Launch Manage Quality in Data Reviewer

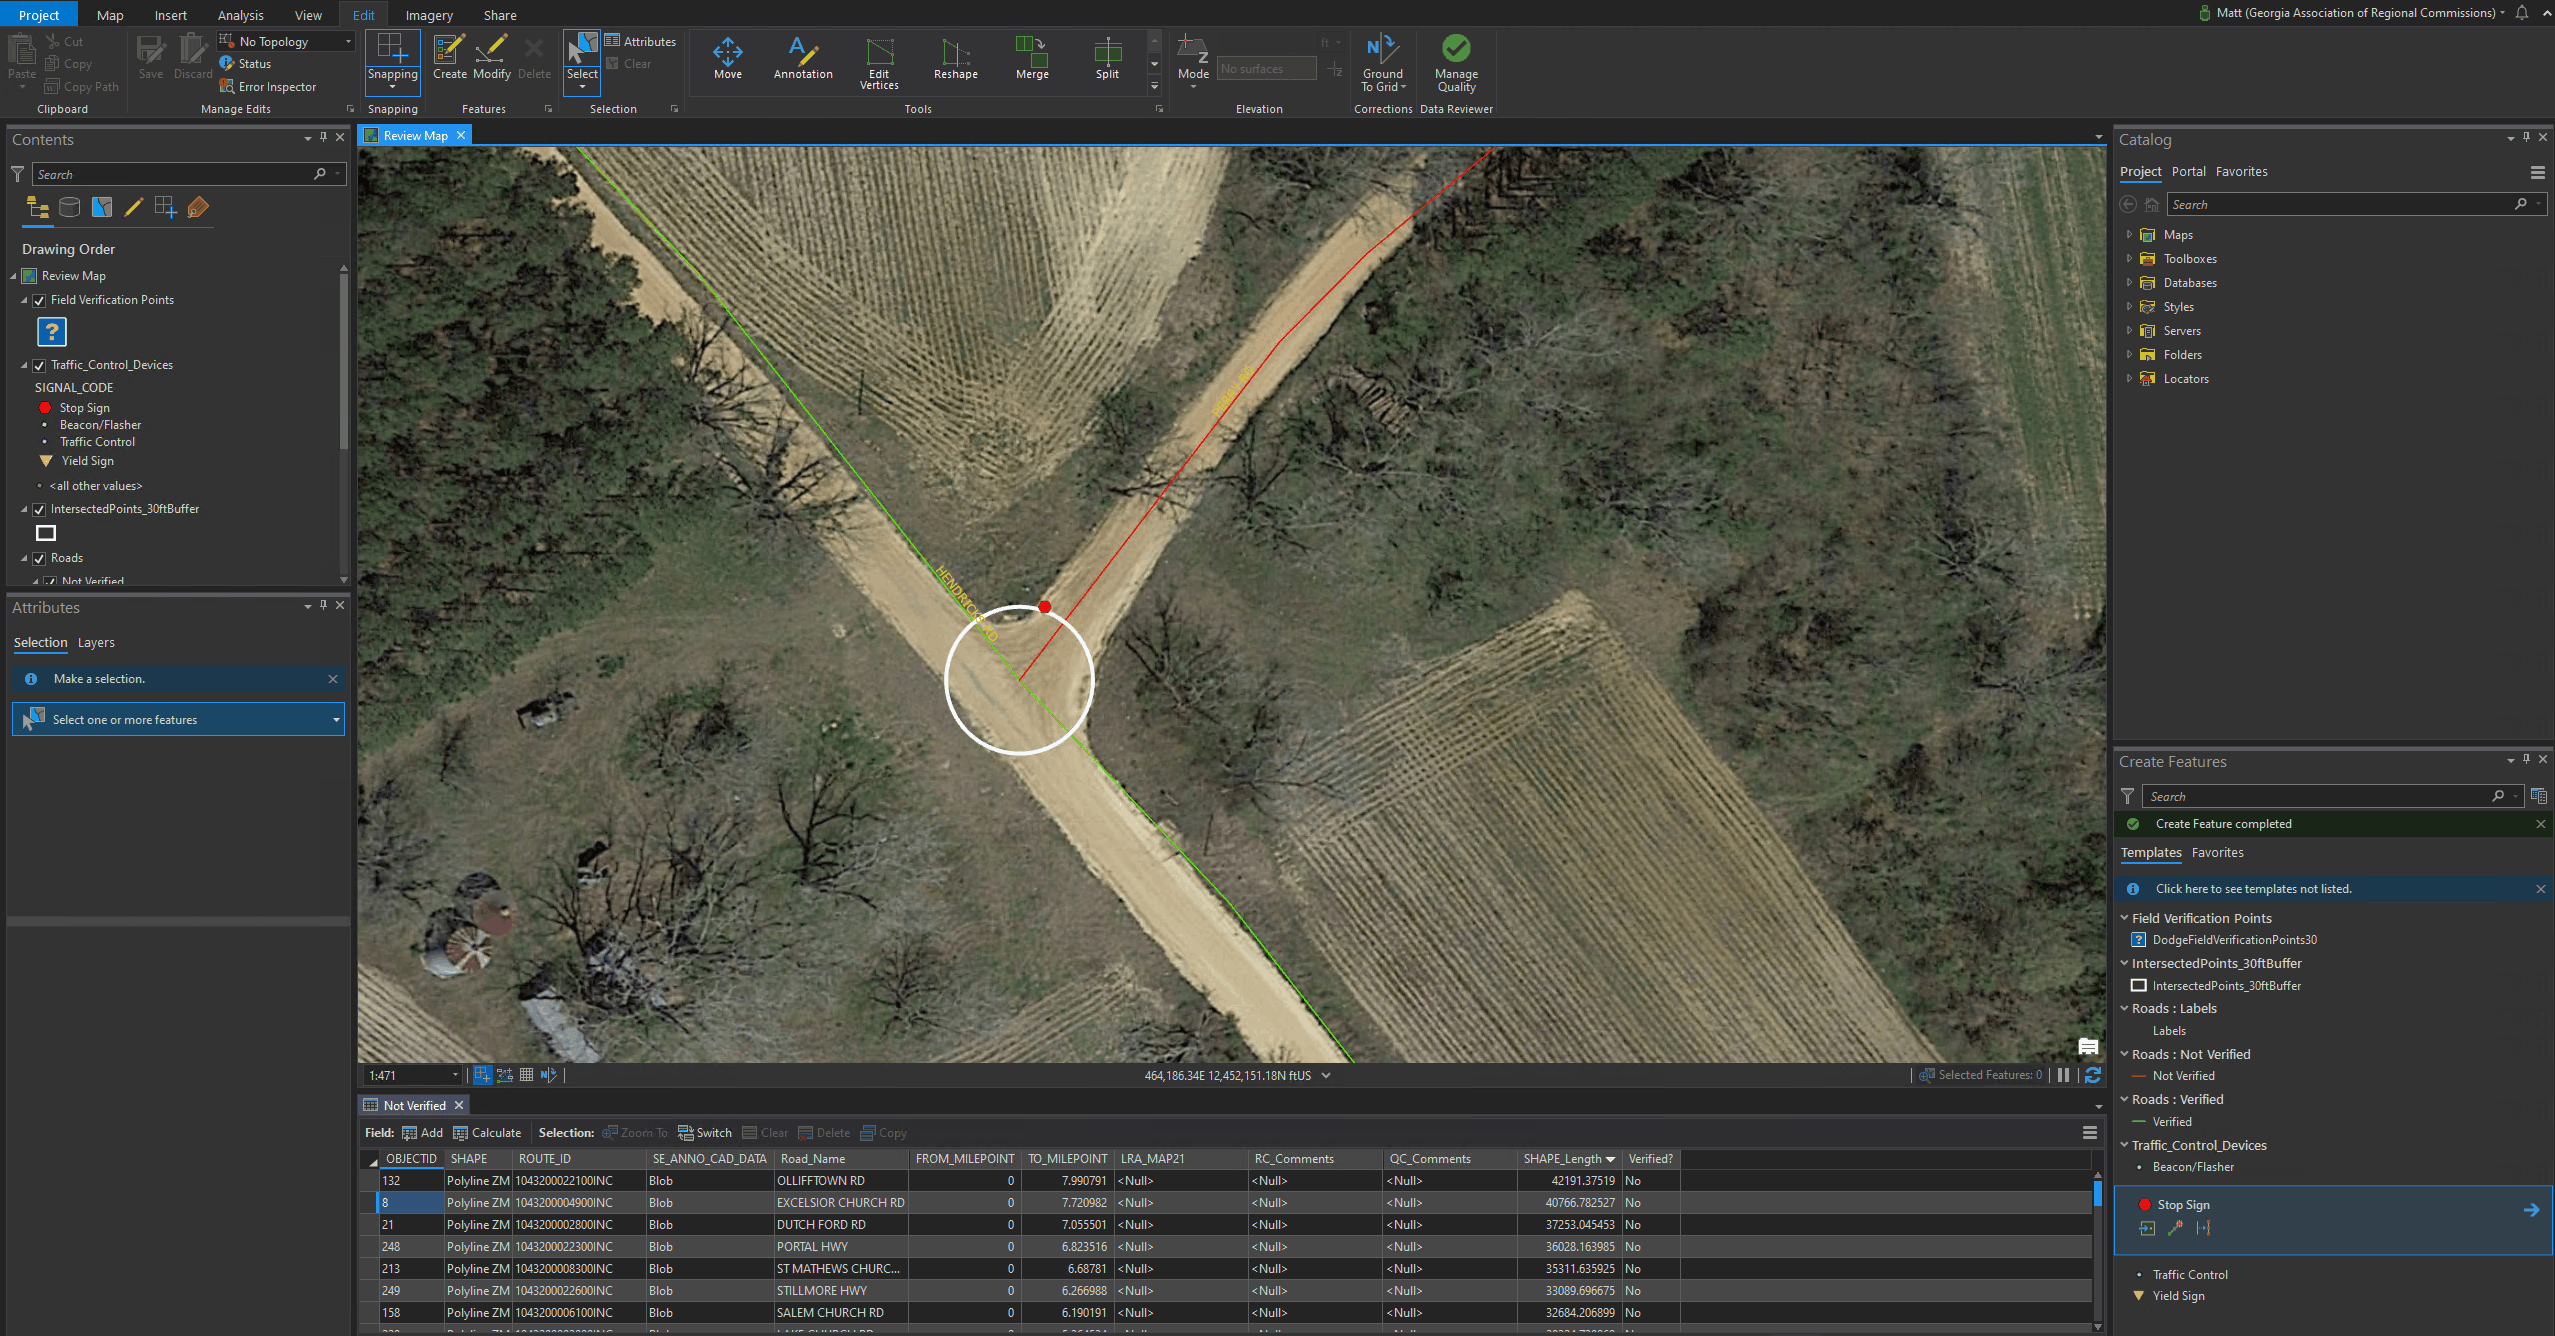(x=1455, y=60)
